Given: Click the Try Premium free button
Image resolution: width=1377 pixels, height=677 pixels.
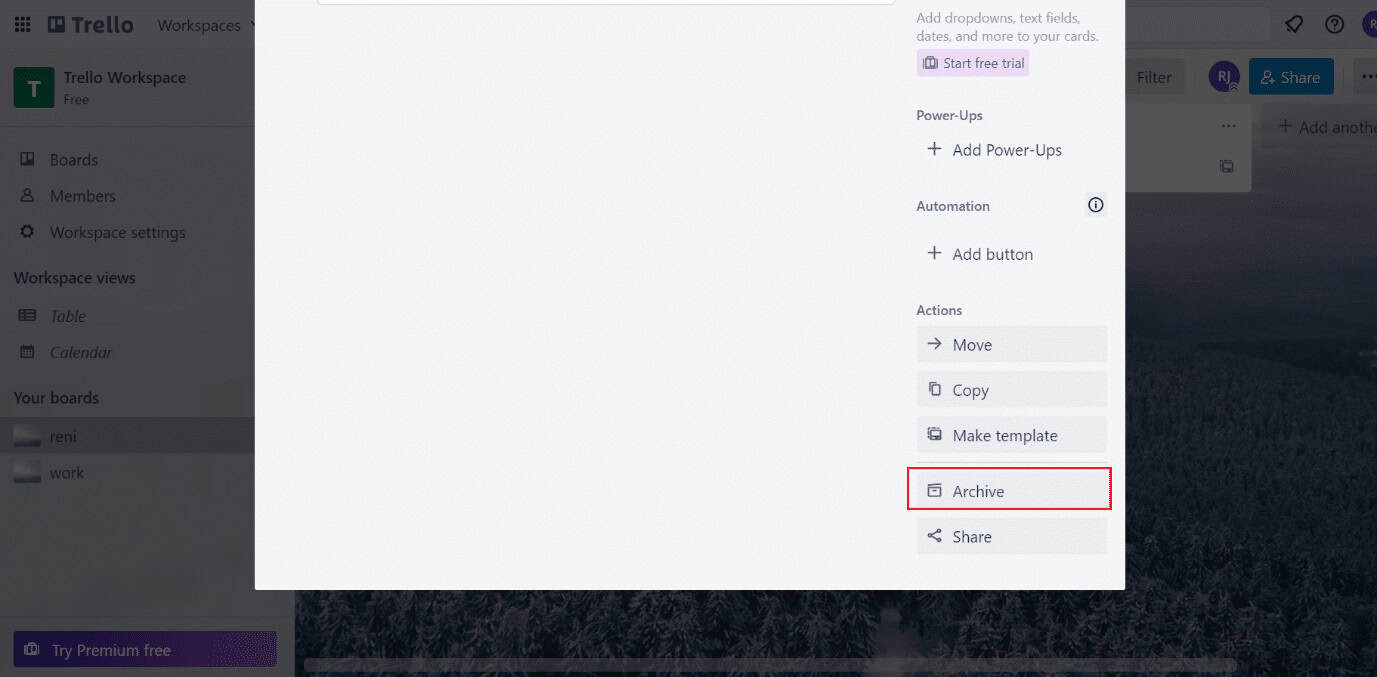Looking at the screenshot, I should click(x=144, y=649).
